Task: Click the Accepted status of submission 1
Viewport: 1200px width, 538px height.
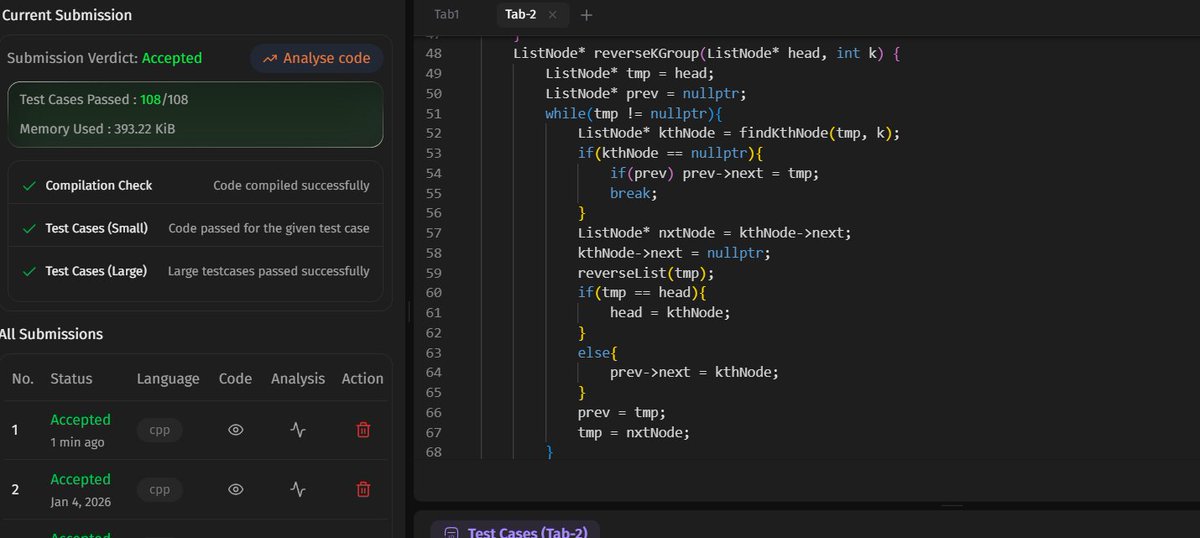Action: (x=80, y=420)
